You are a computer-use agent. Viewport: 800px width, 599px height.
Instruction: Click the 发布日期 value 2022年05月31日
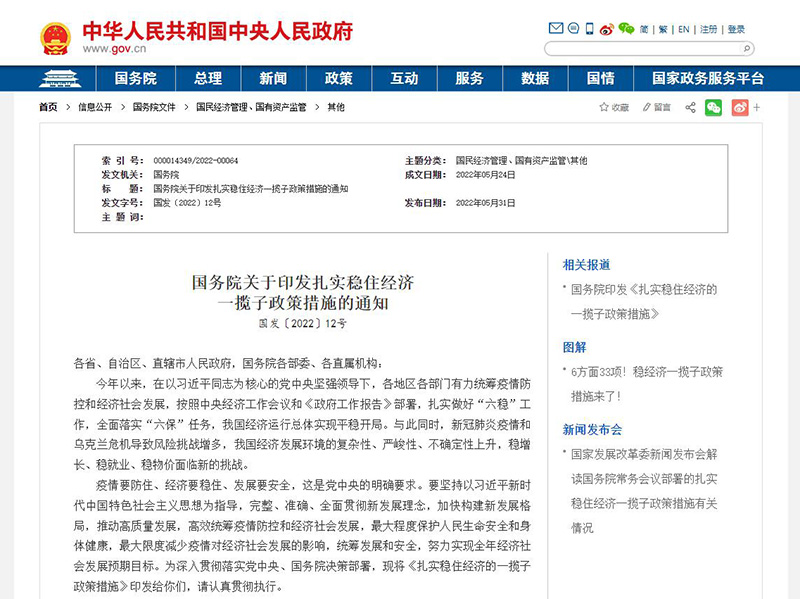tap(485, 203)
